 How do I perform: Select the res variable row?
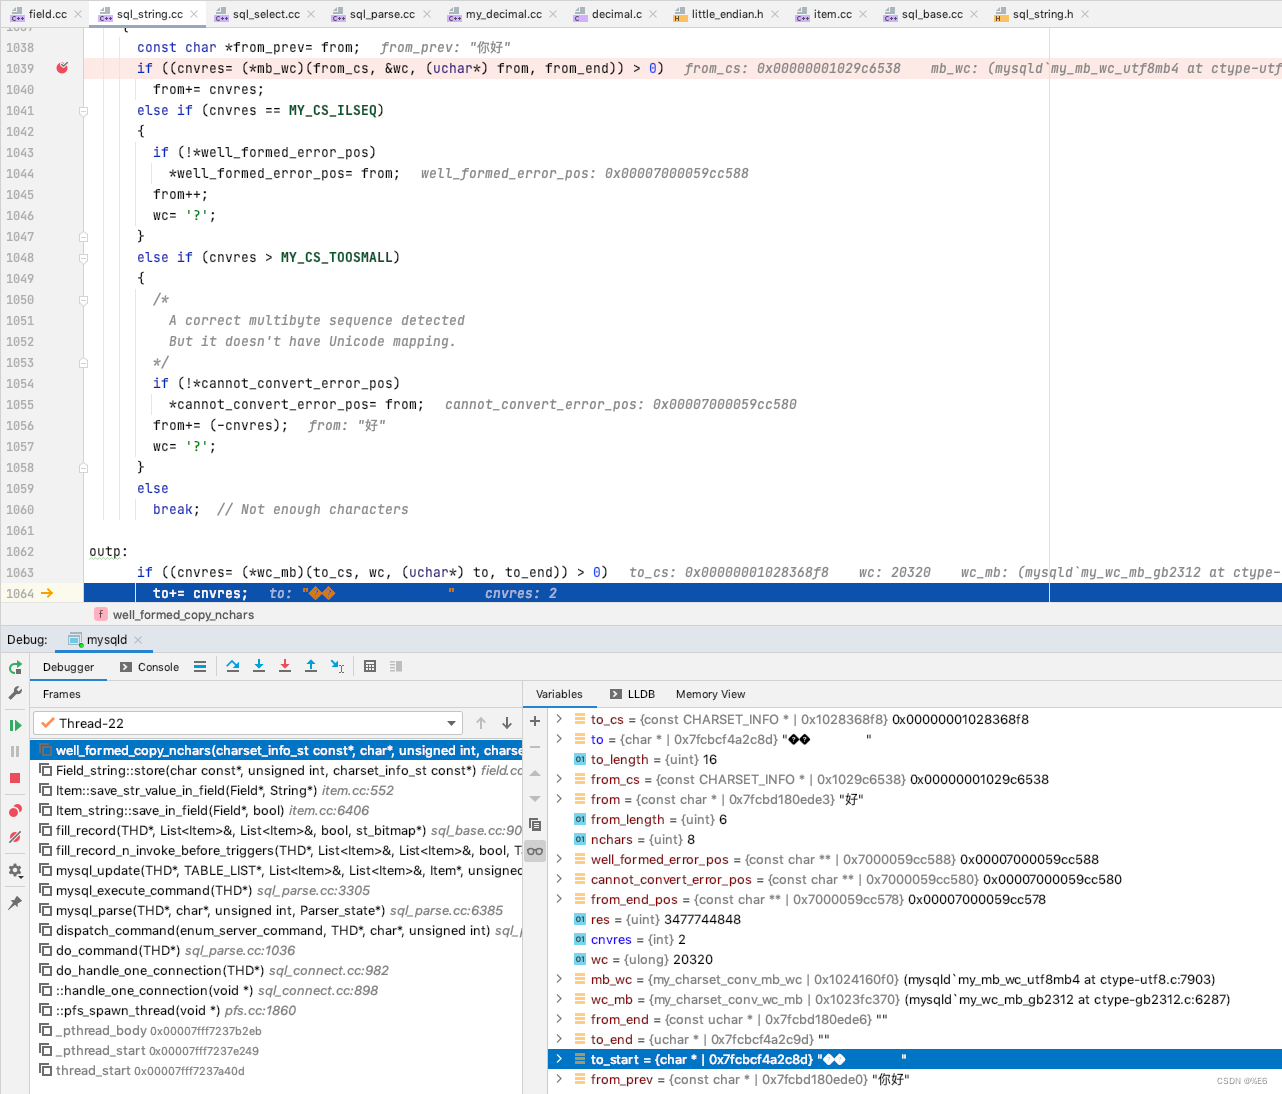point(914,919)
